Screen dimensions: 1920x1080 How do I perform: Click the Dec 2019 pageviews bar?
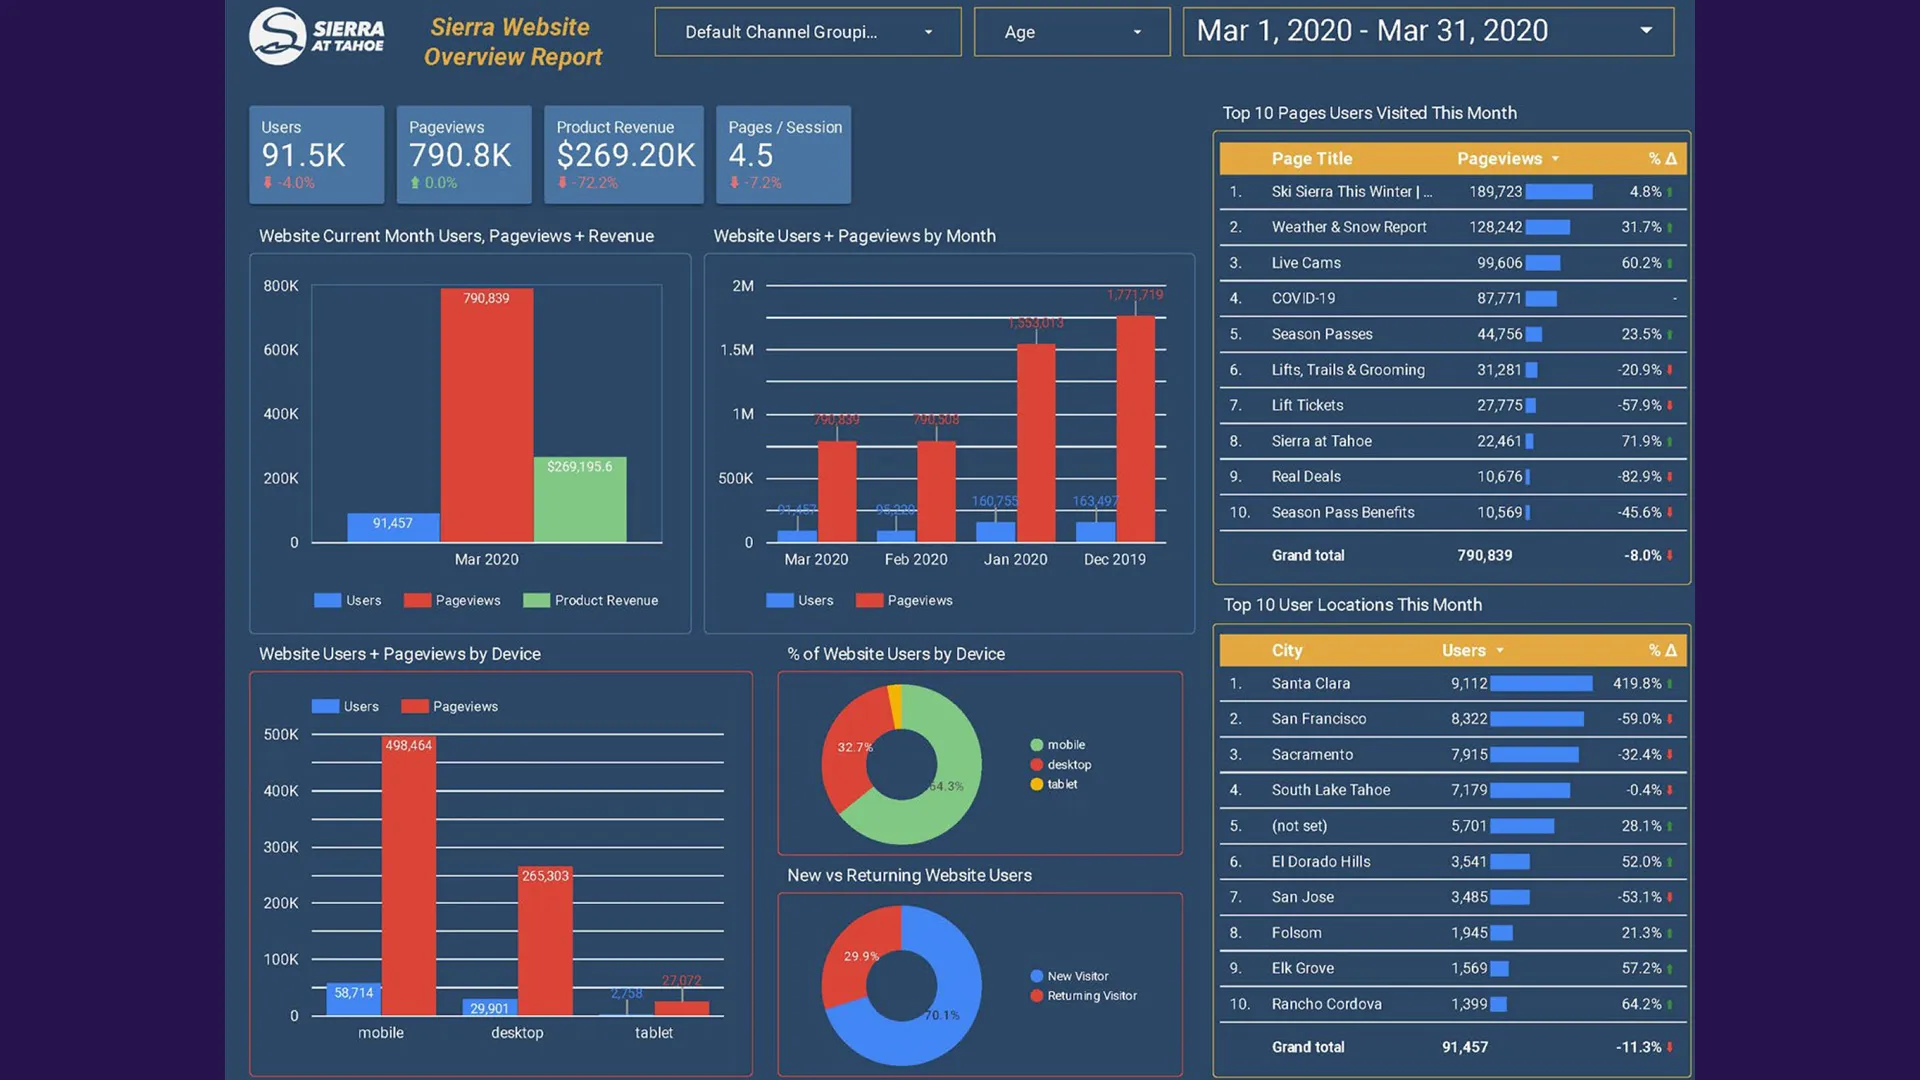1135,429
